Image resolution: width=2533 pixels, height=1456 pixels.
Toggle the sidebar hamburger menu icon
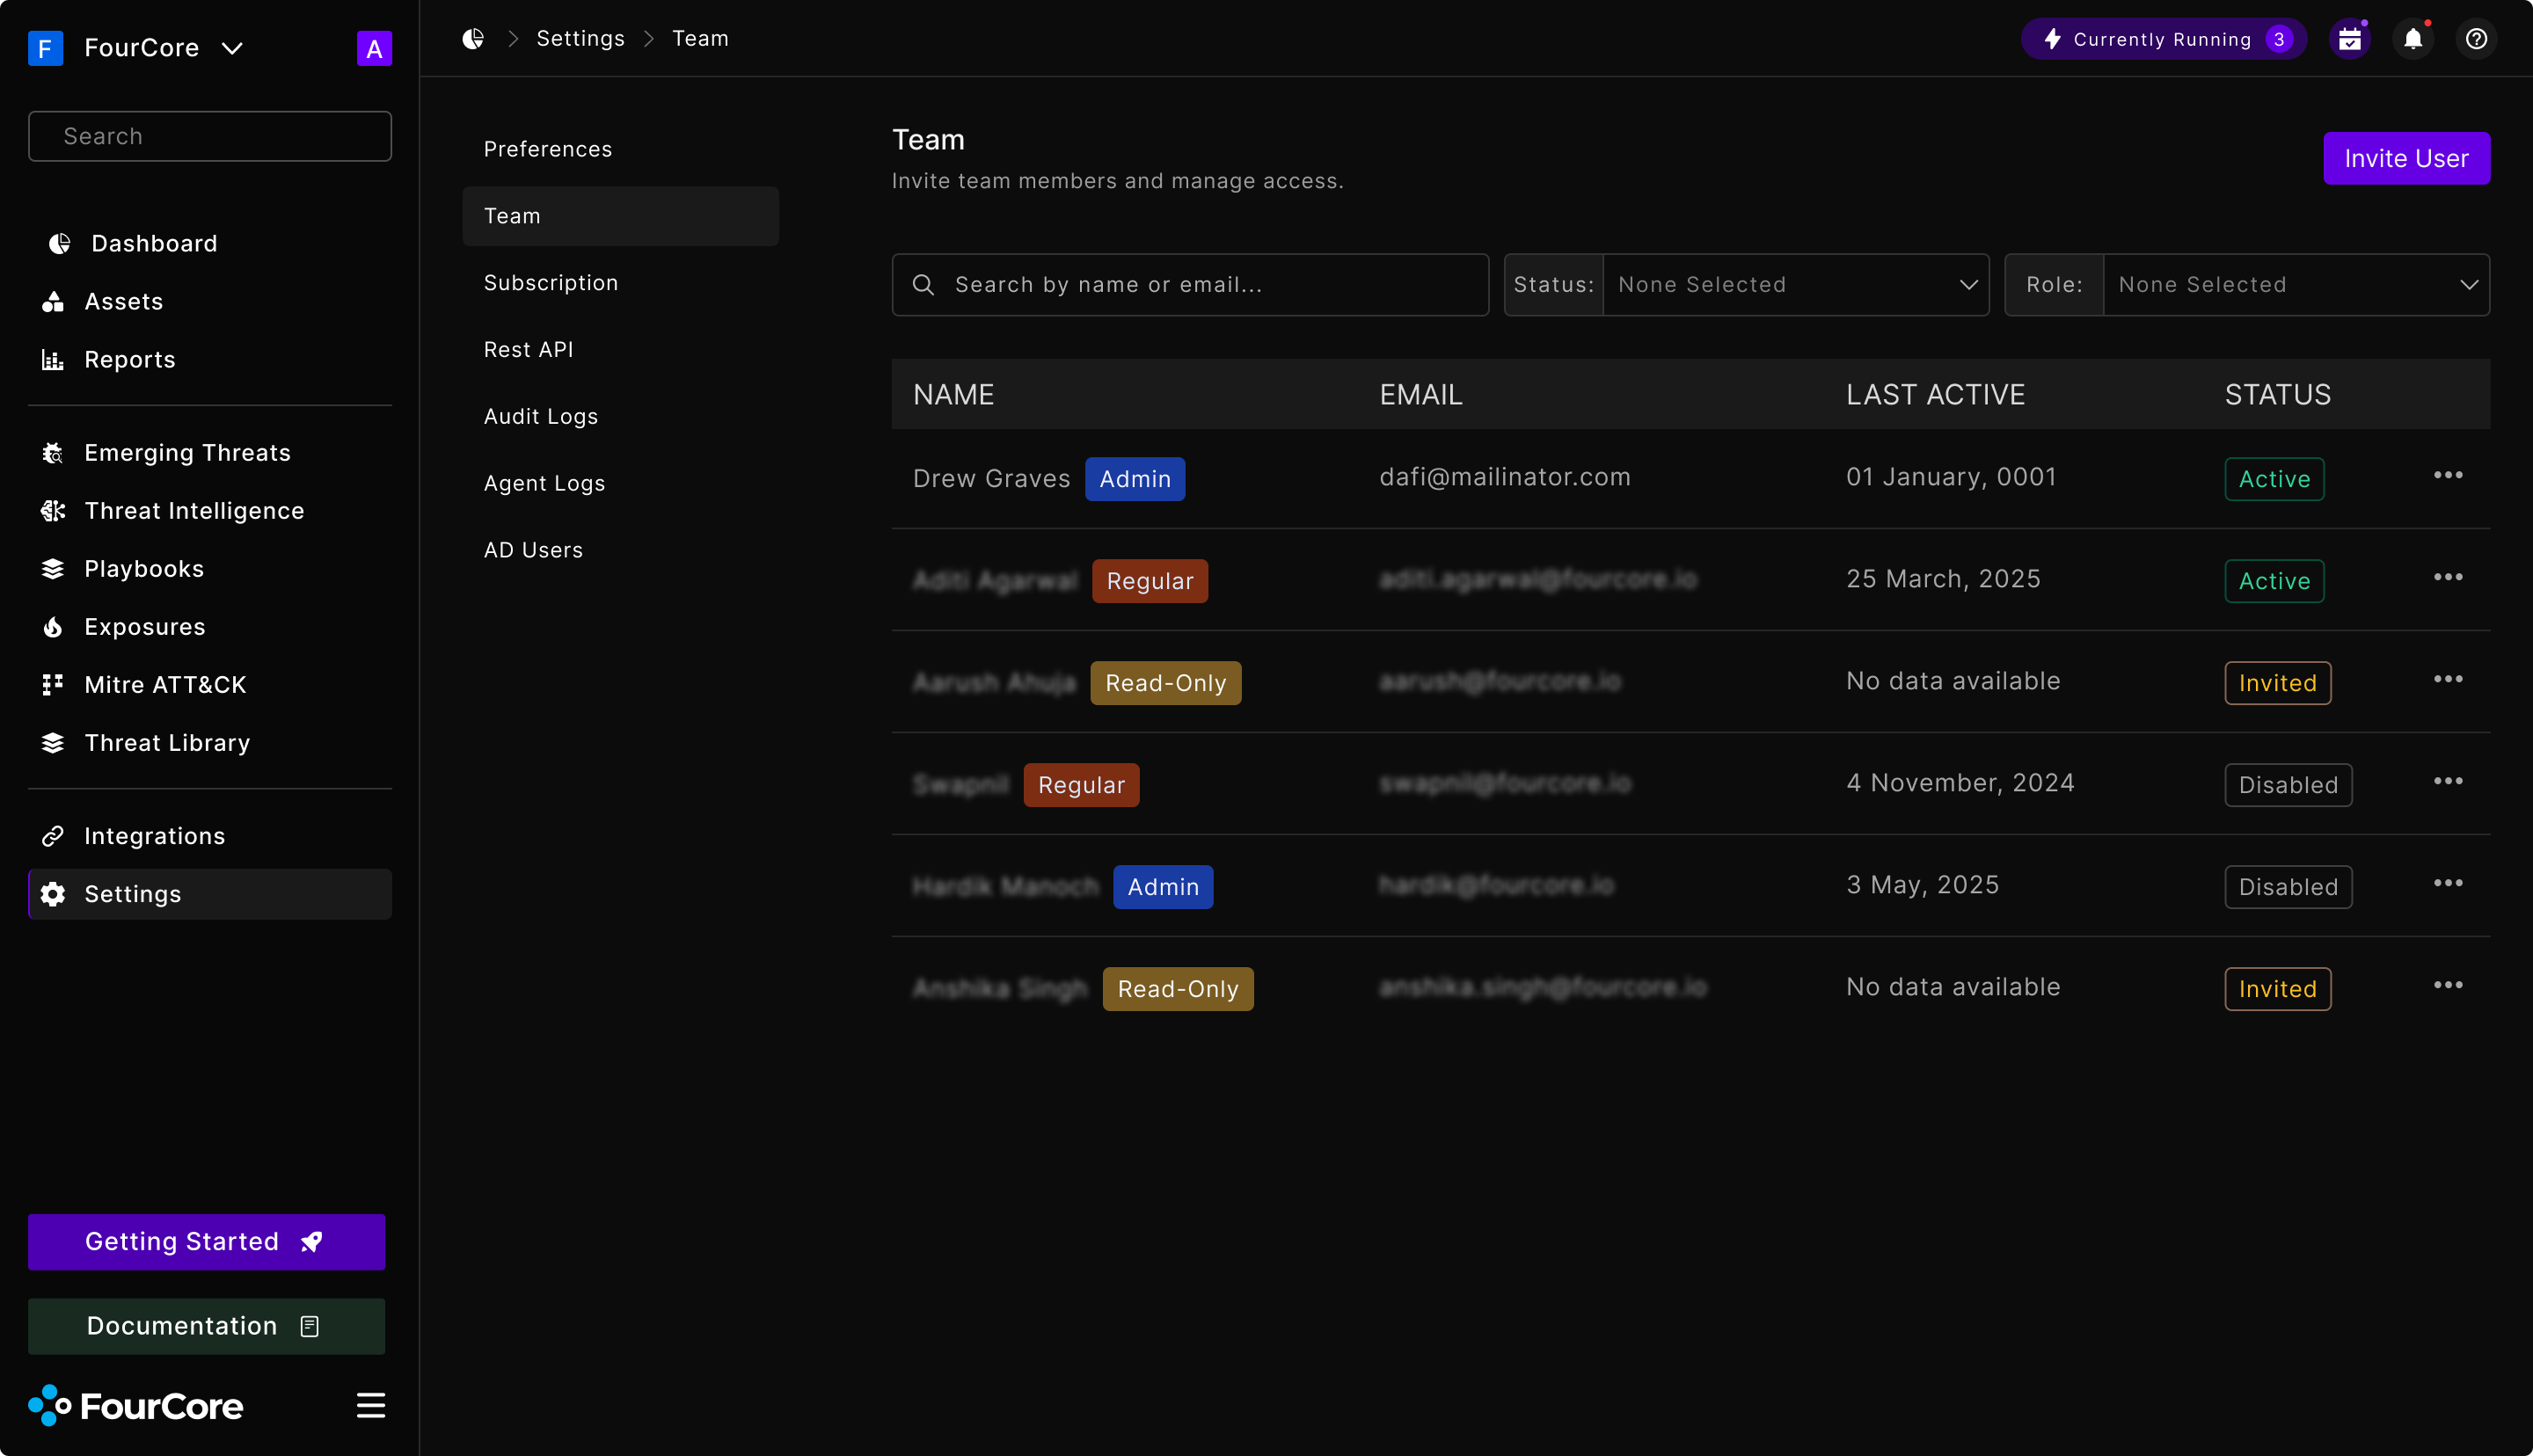pyautogui.click(x=371, y=1405)
